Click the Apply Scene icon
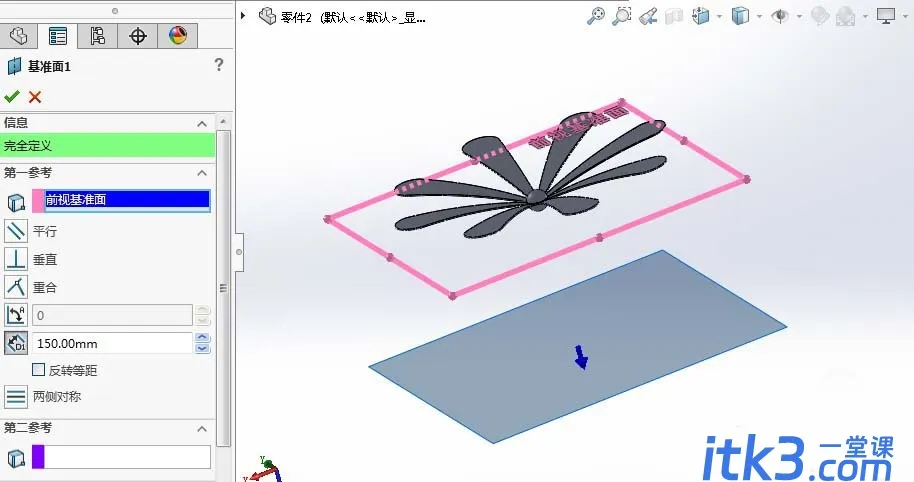This screenshot has width=914, height=482. click(x=845, y=16)
